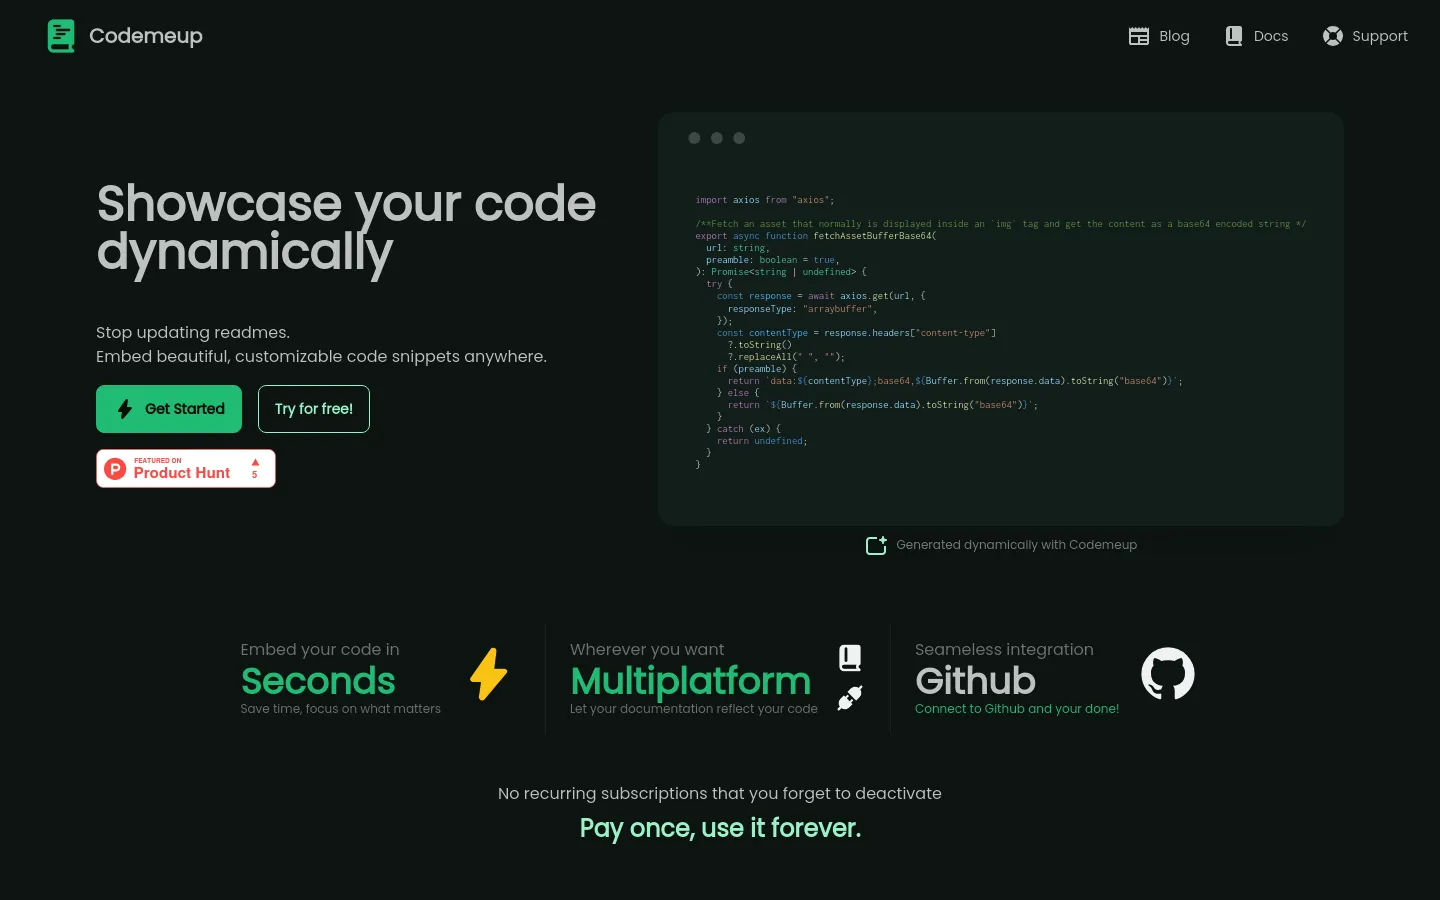Click the Embed your code in label

pos(320,650)
